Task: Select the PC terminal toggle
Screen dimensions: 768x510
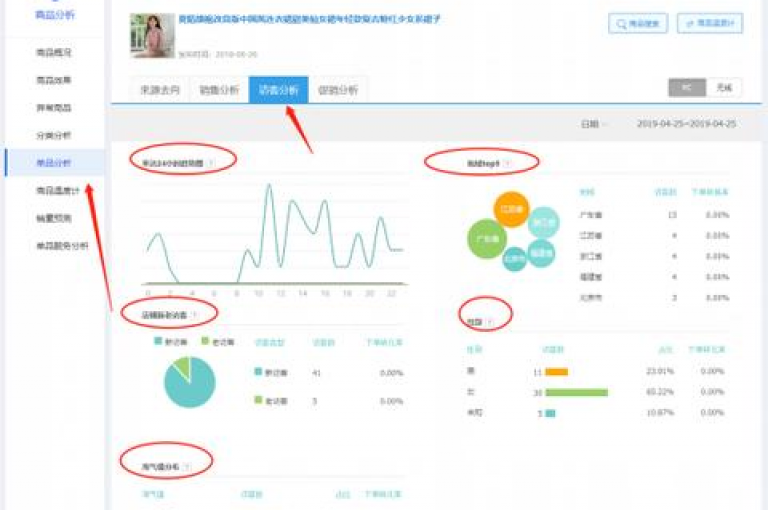Action: [687, 88]
